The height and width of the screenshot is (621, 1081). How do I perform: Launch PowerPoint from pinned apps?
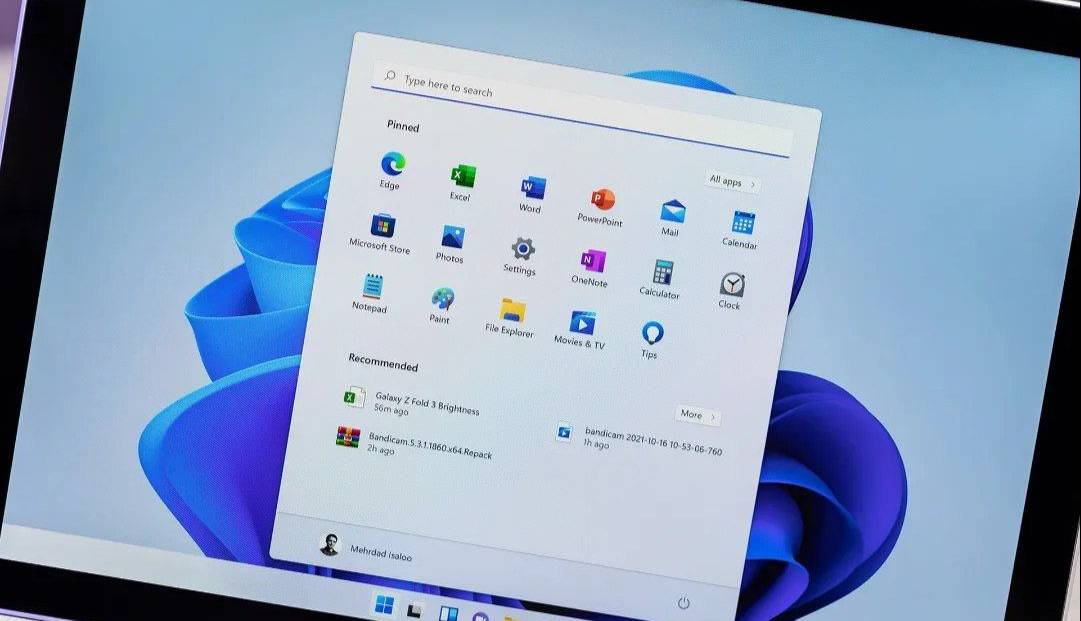click(x=602, y=201)
